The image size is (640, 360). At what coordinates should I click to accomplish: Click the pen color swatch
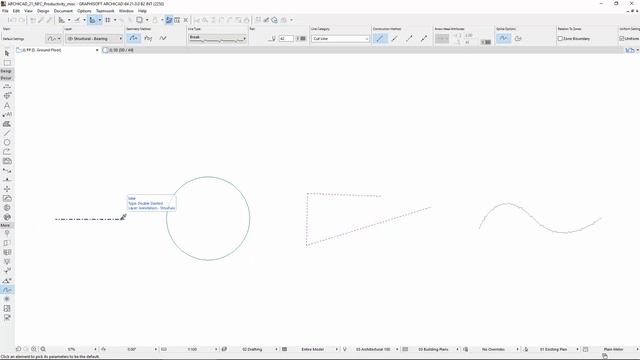click(303, 38)
